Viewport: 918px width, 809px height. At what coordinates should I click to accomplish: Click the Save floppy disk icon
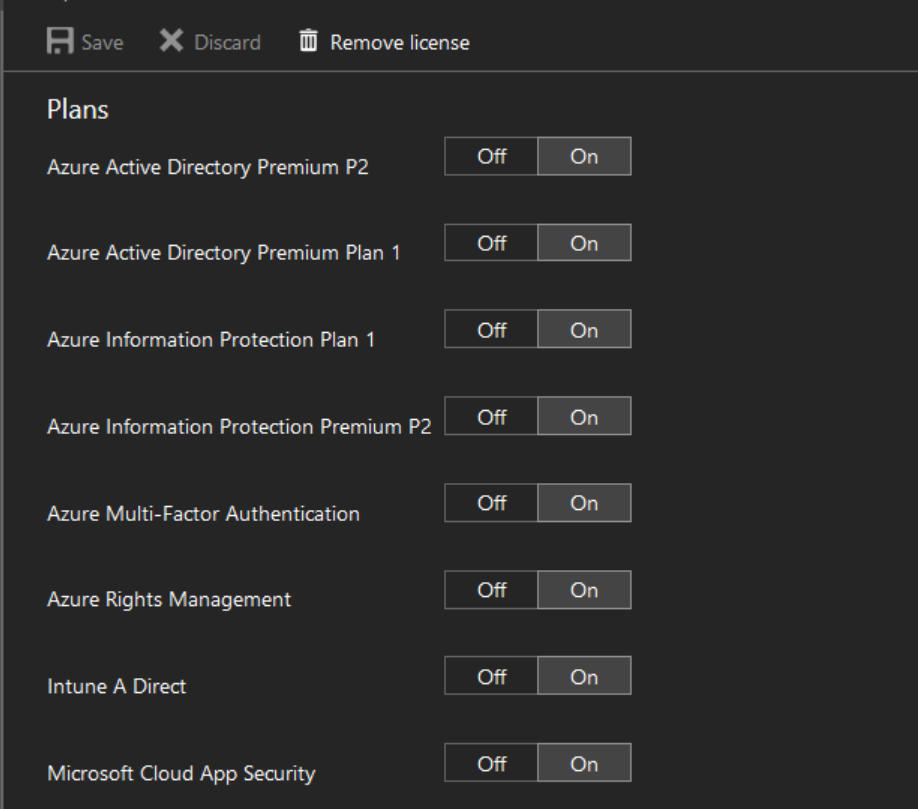60,41
